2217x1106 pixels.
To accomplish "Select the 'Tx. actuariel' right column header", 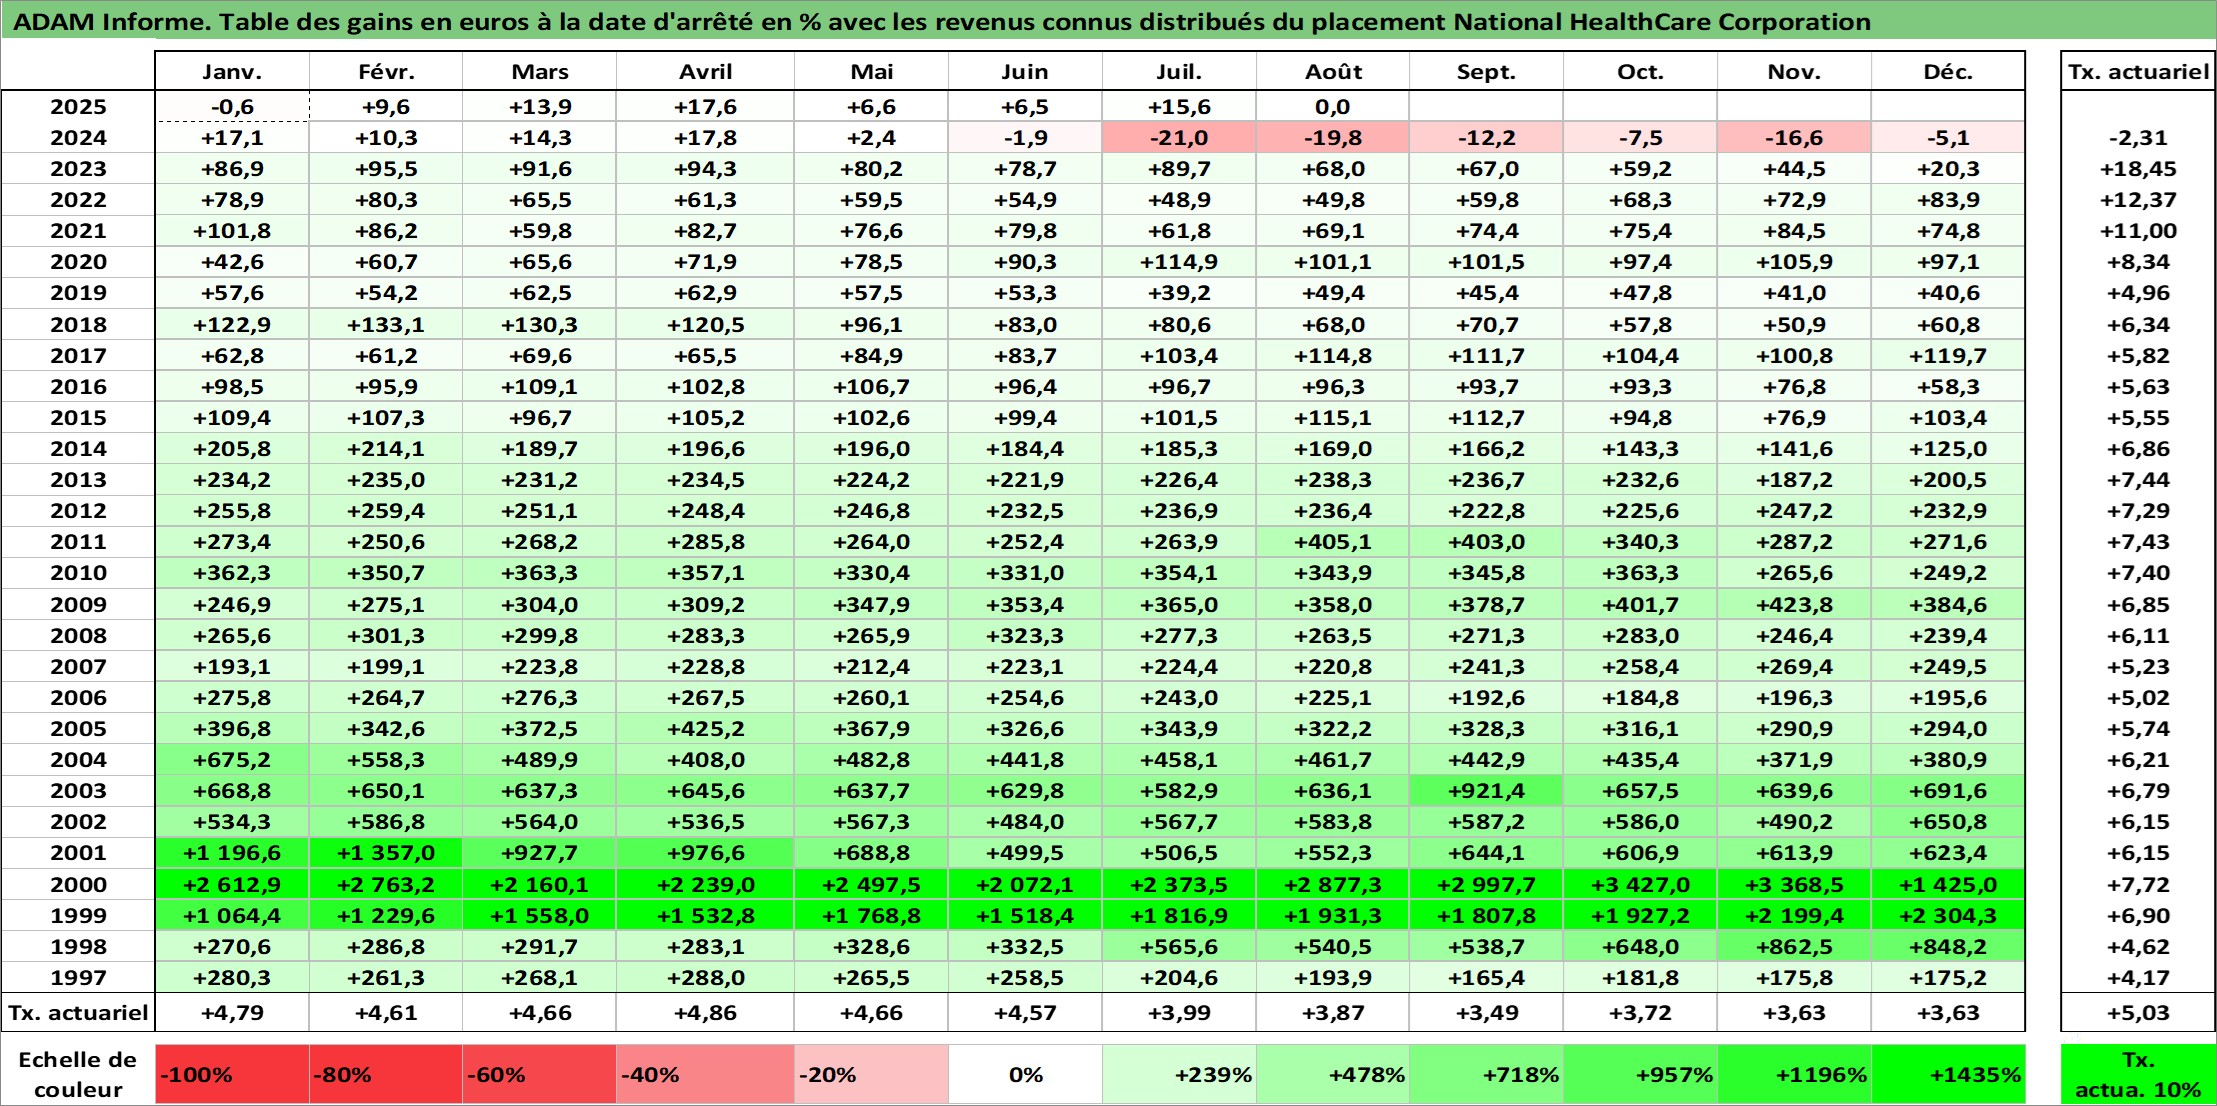I will click(x=2138, y=72).
